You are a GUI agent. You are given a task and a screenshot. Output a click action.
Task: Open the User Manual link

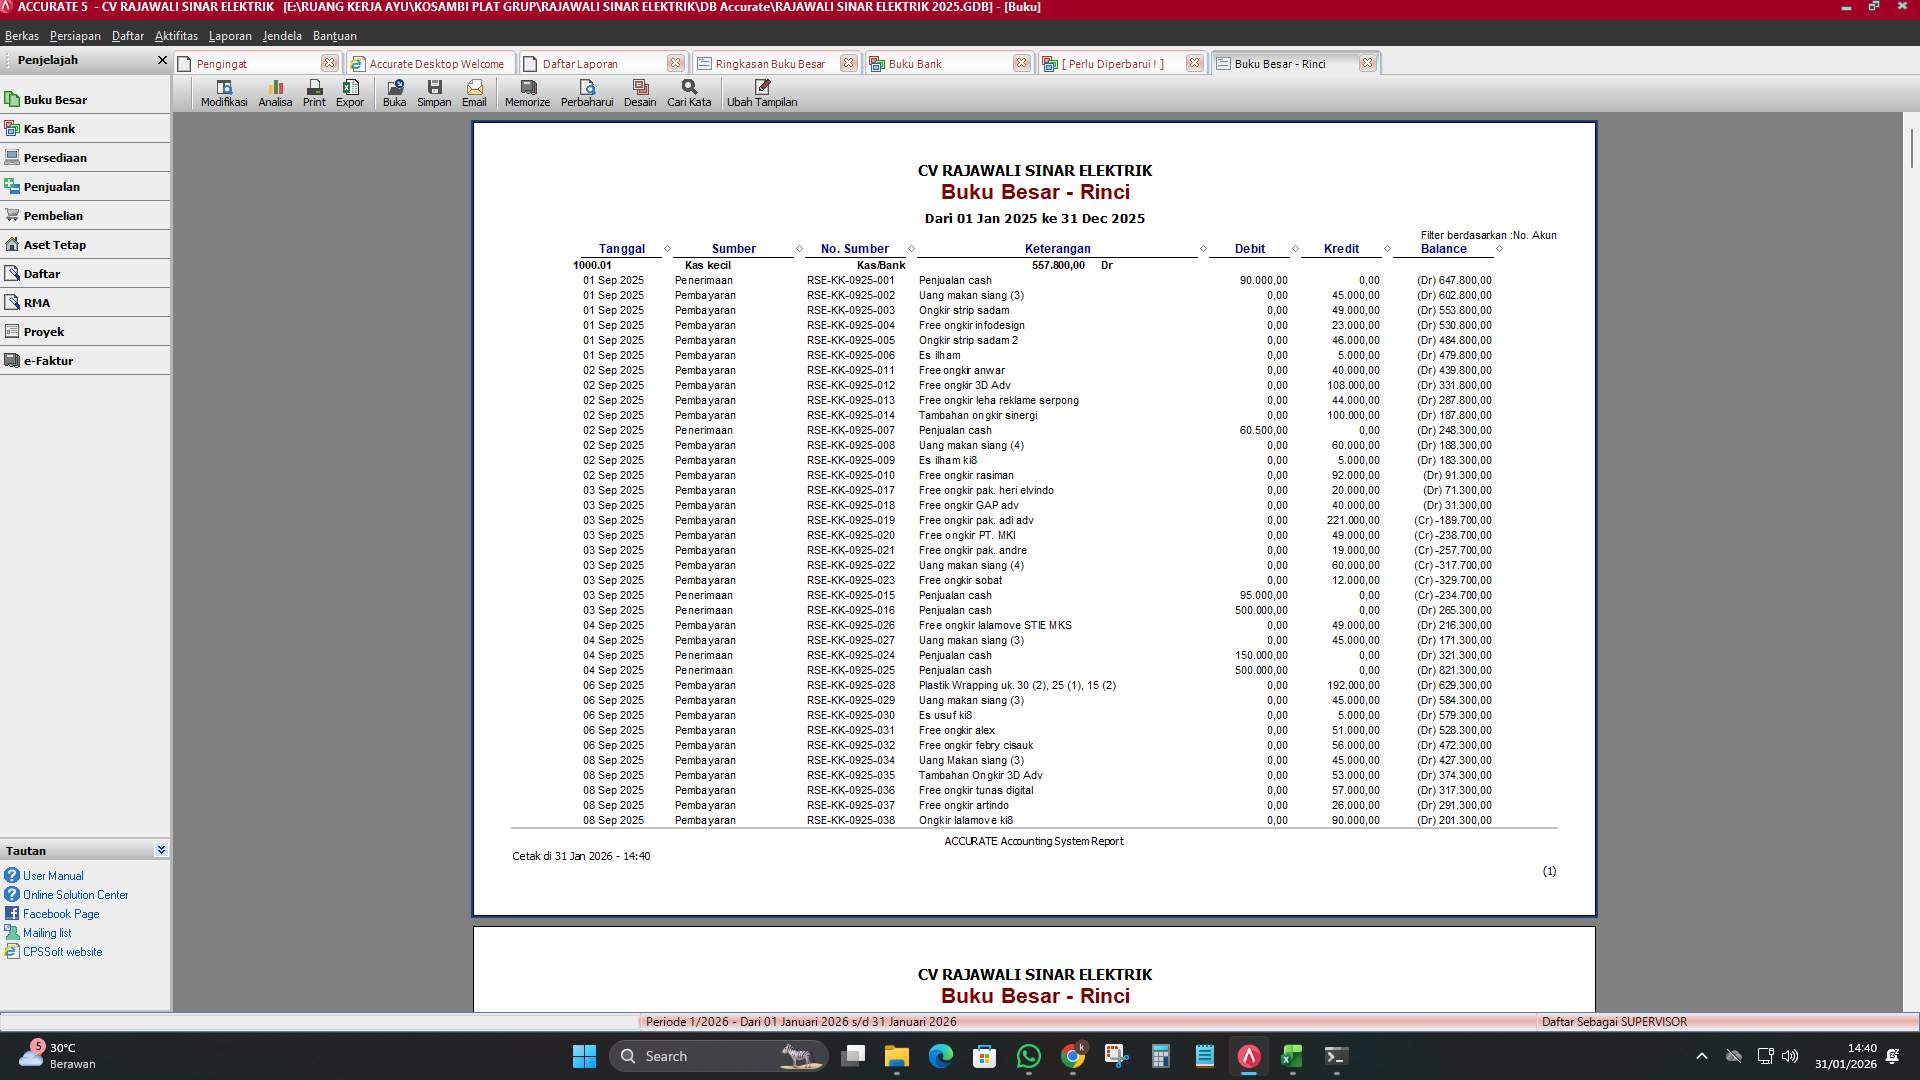click(54, 875)
